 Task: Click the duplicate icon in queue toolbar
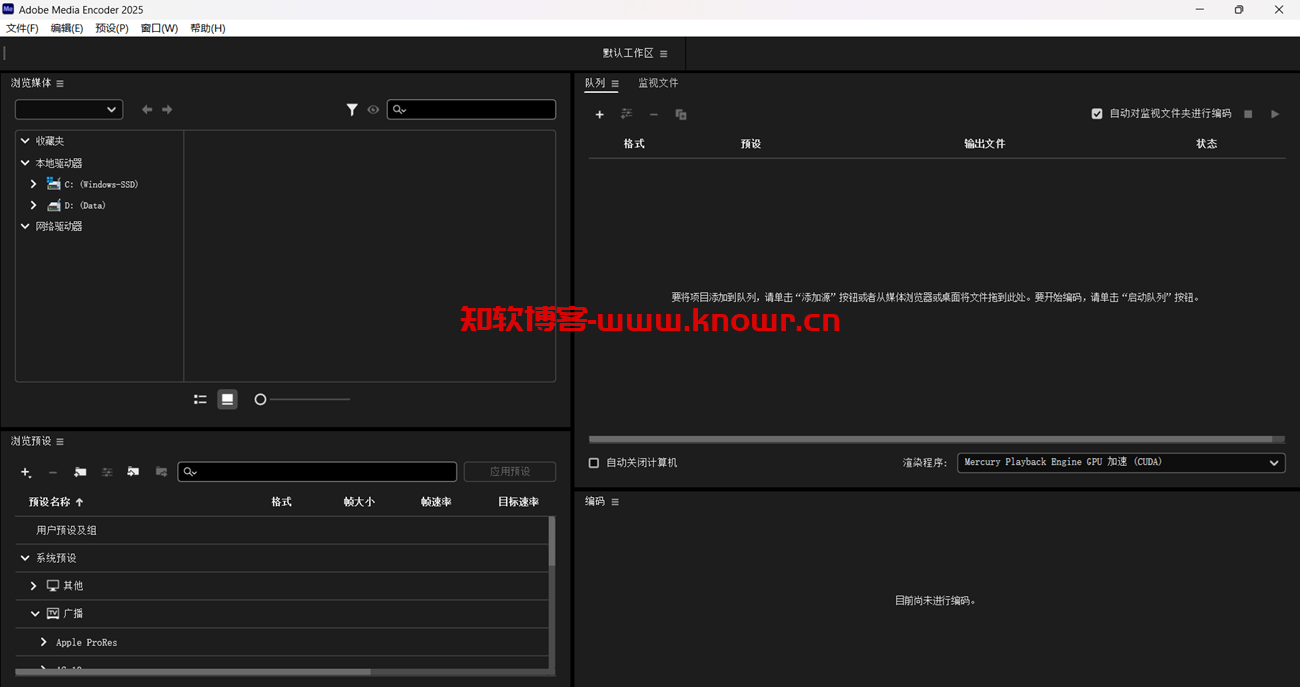point(681,115)
